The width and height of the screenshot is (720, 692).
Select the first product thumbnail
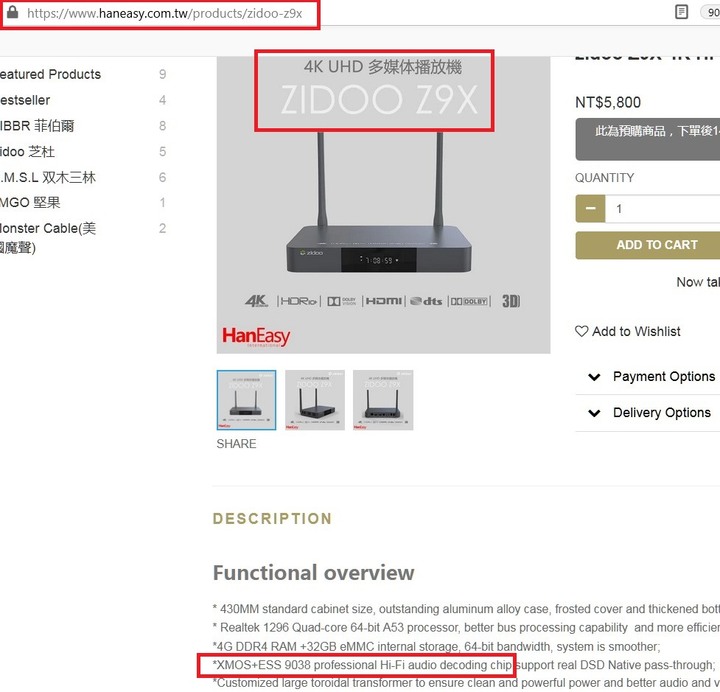point(247,400)
